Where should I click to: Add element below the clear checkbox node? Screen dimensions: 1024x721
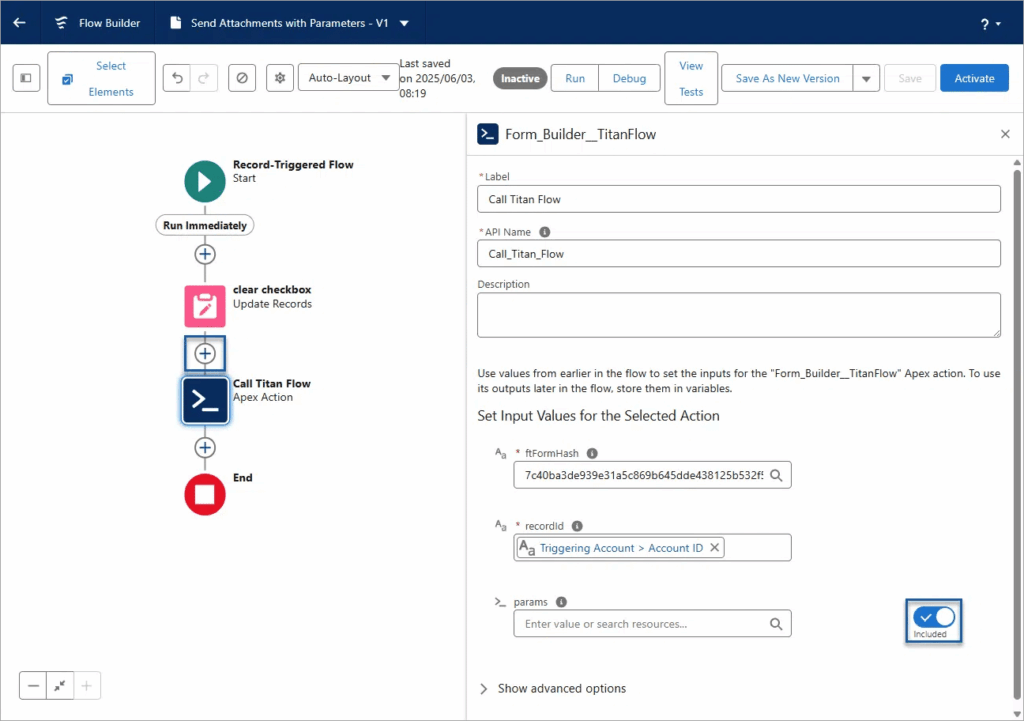click(x=205, y=354)
